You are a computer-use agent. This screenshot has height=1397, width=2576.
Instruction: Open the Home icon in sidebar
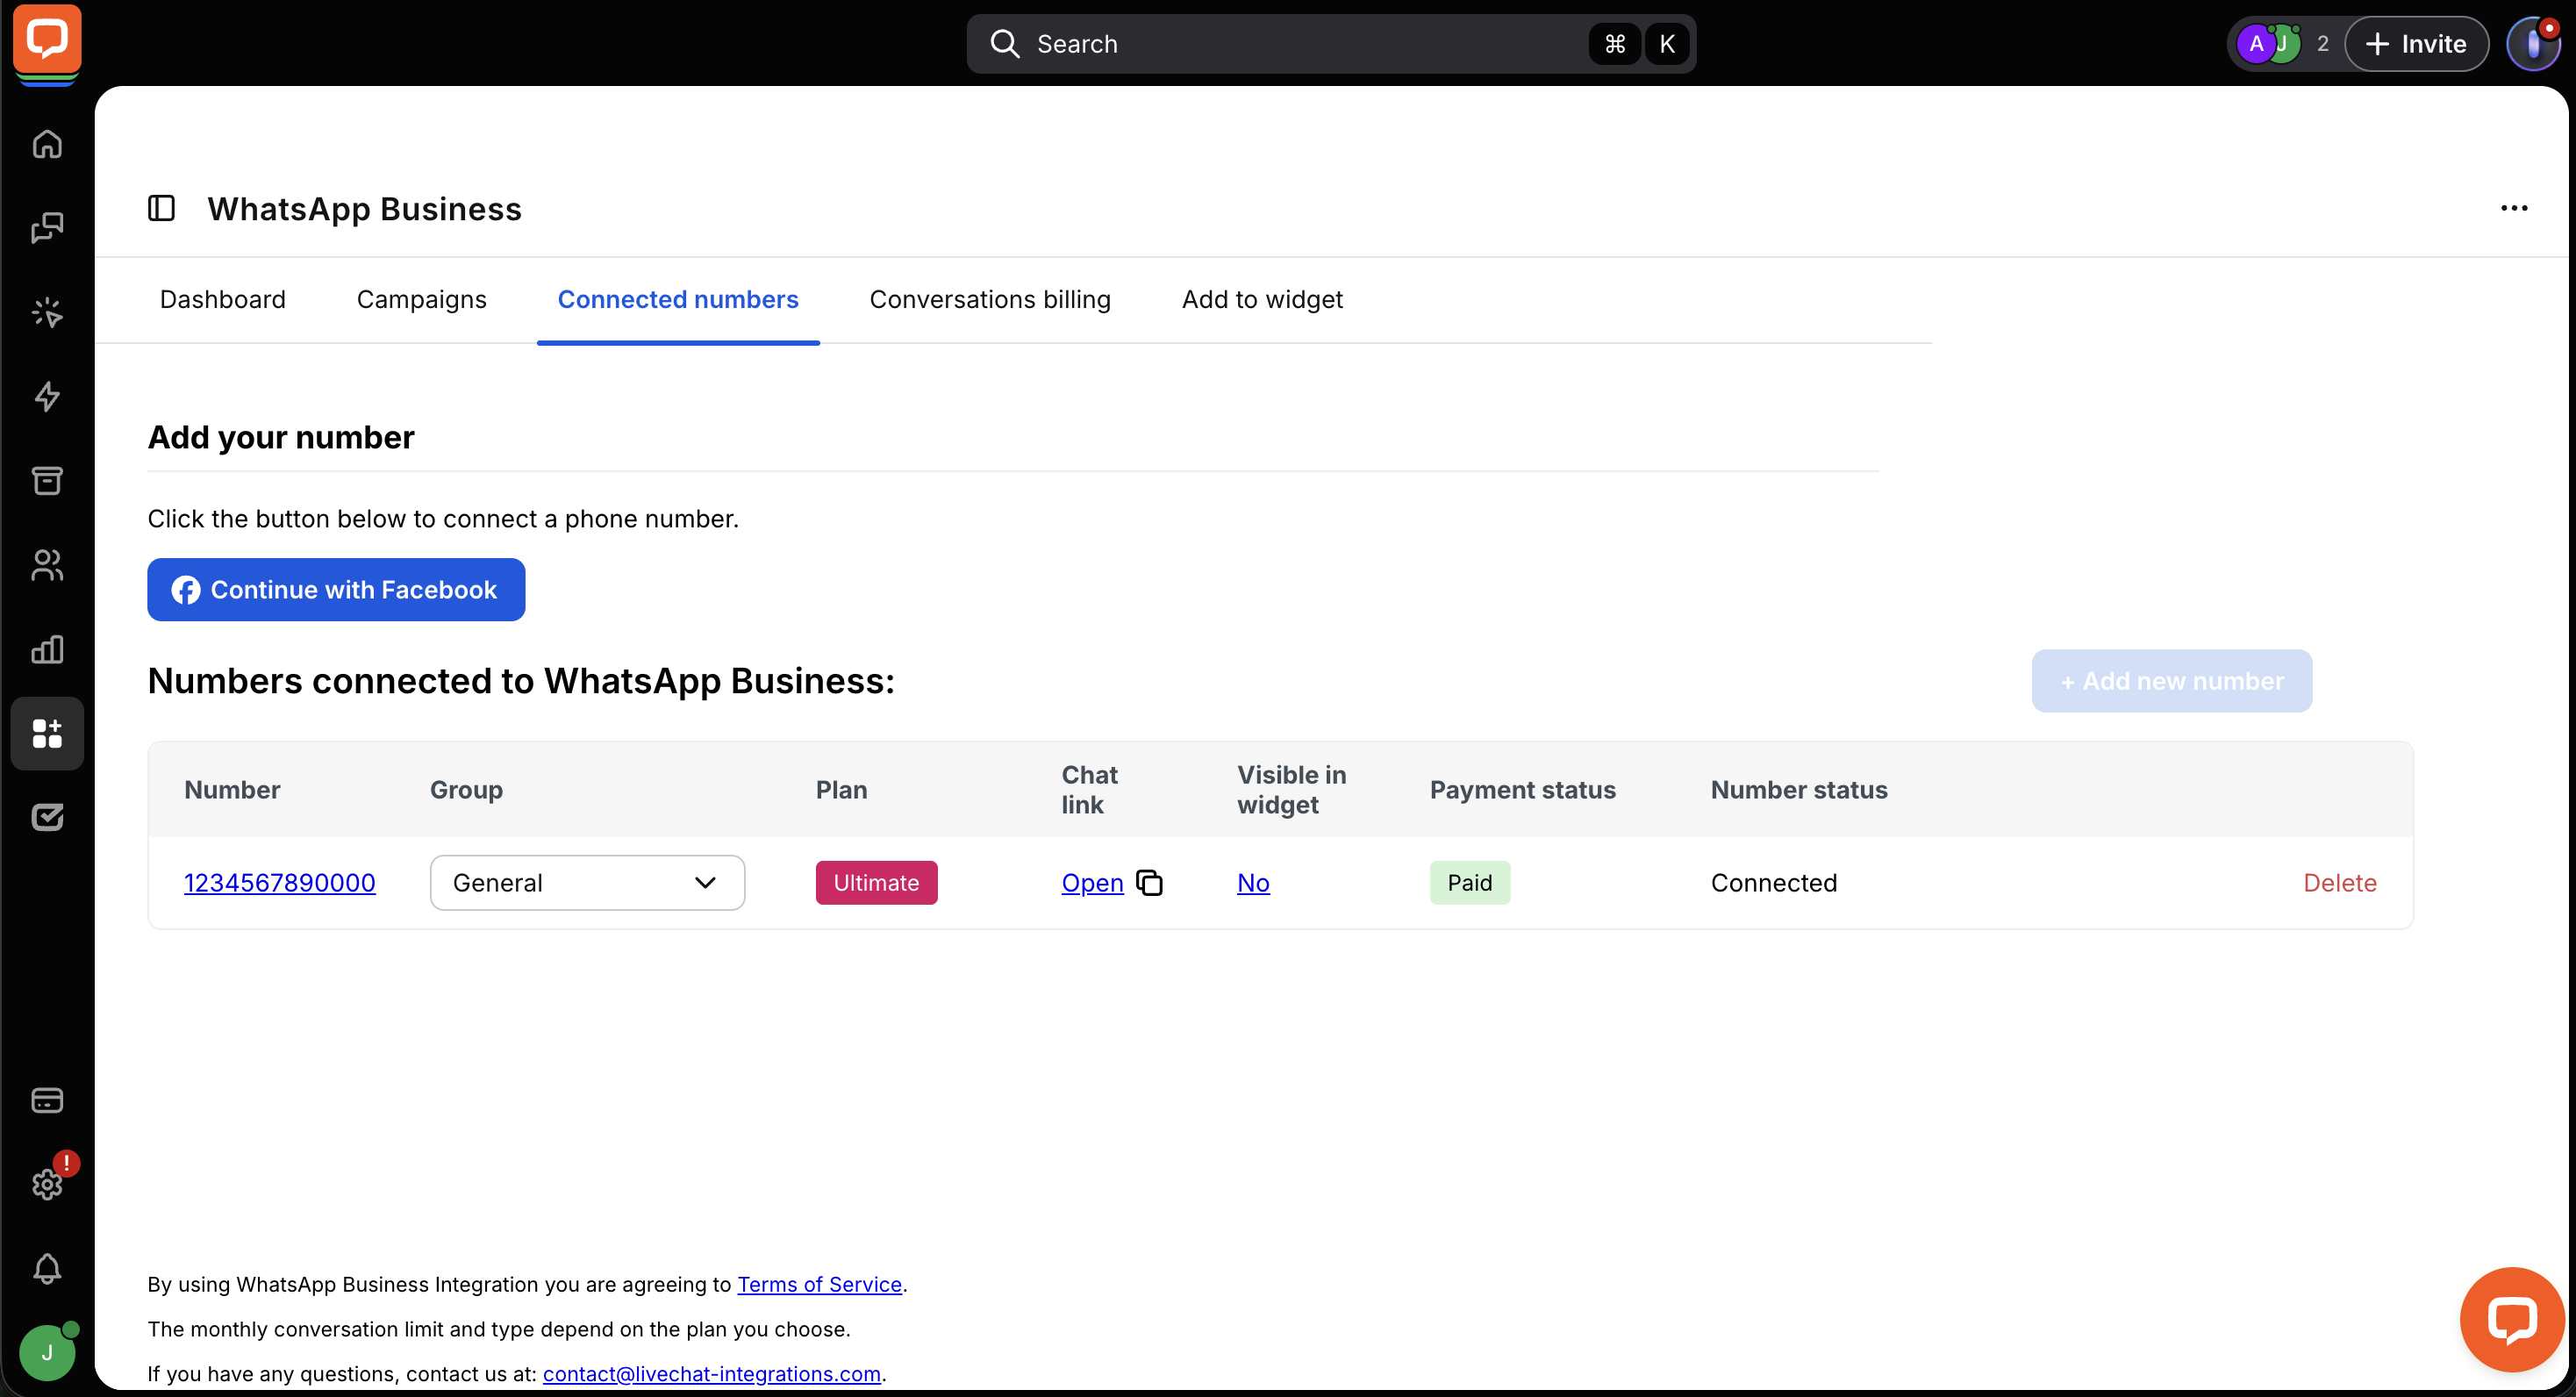click(x=47, y=144)
